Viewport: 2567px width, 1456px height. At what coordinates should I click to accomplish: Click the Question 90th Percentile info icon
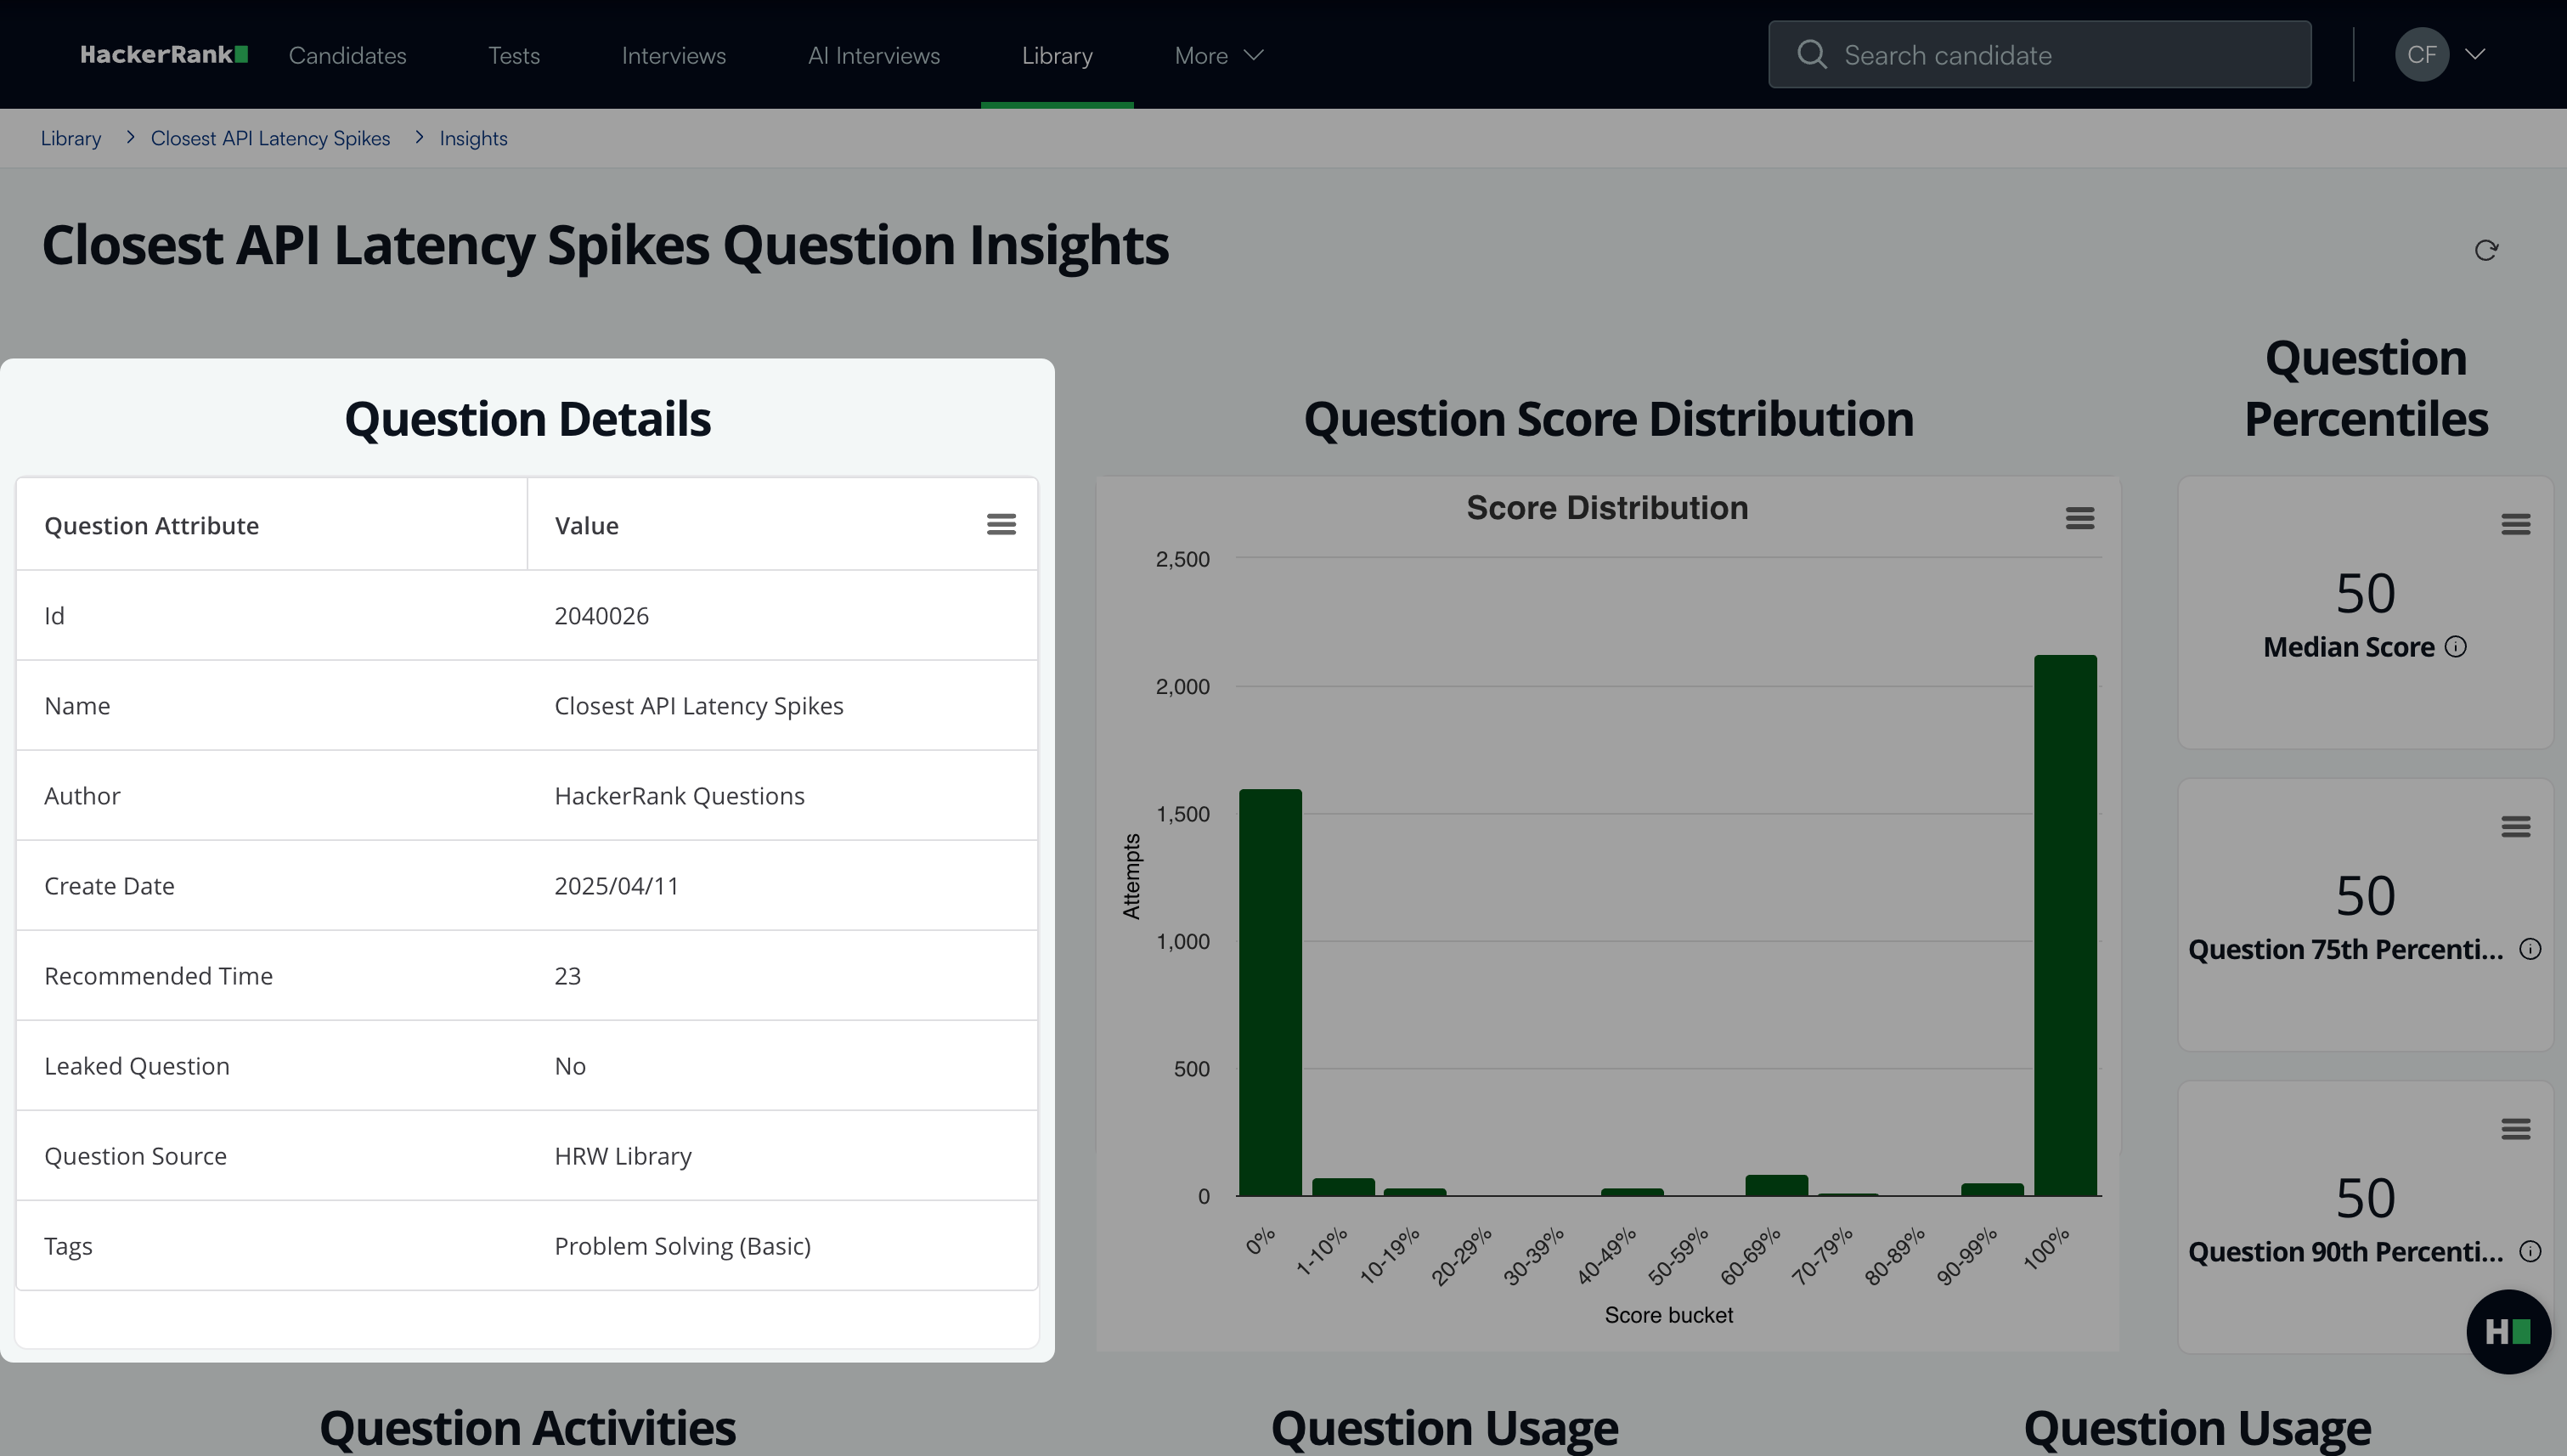(2529, 1251)
